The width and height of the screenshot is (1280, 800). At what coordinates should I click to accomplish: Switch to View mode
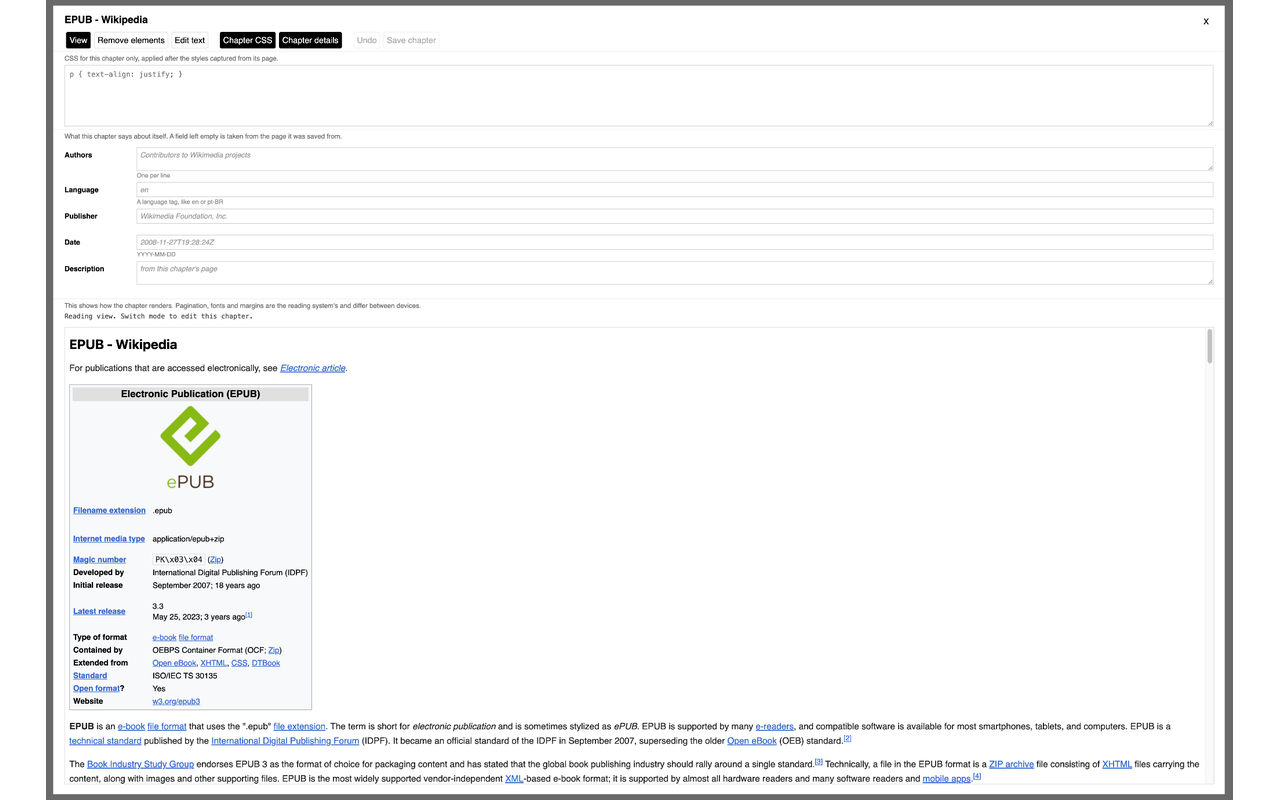coord(78,40)
